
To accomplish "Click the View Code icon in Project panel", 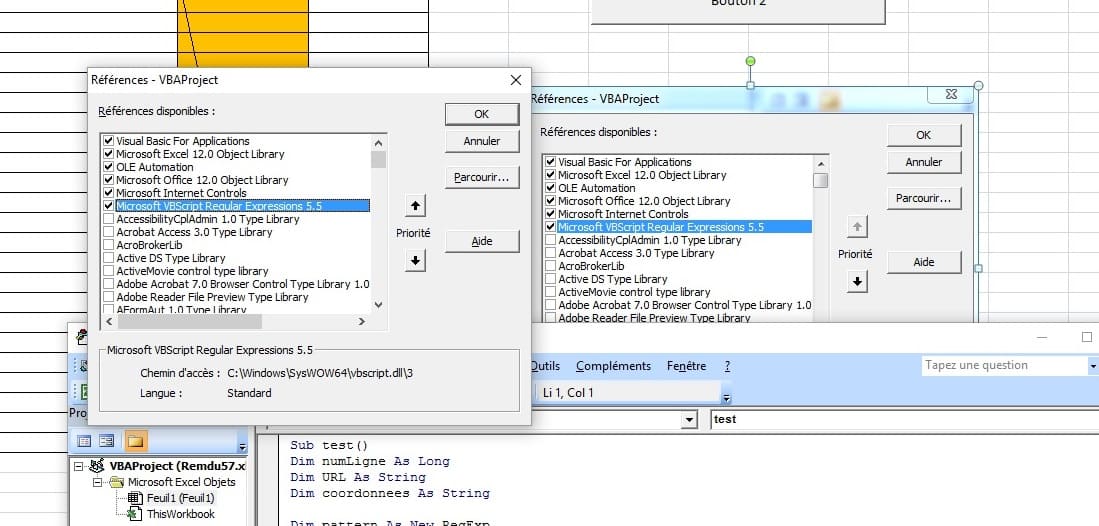I will (x=84, y=441).
